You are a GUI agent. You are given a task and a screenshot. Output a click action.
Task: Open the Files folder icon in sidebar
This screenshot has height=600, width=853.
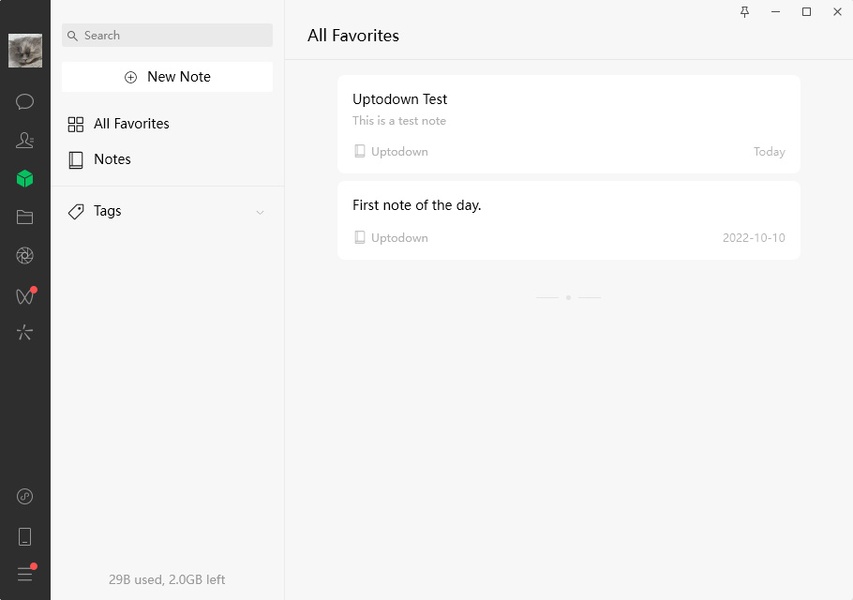(x=25, y=217)
